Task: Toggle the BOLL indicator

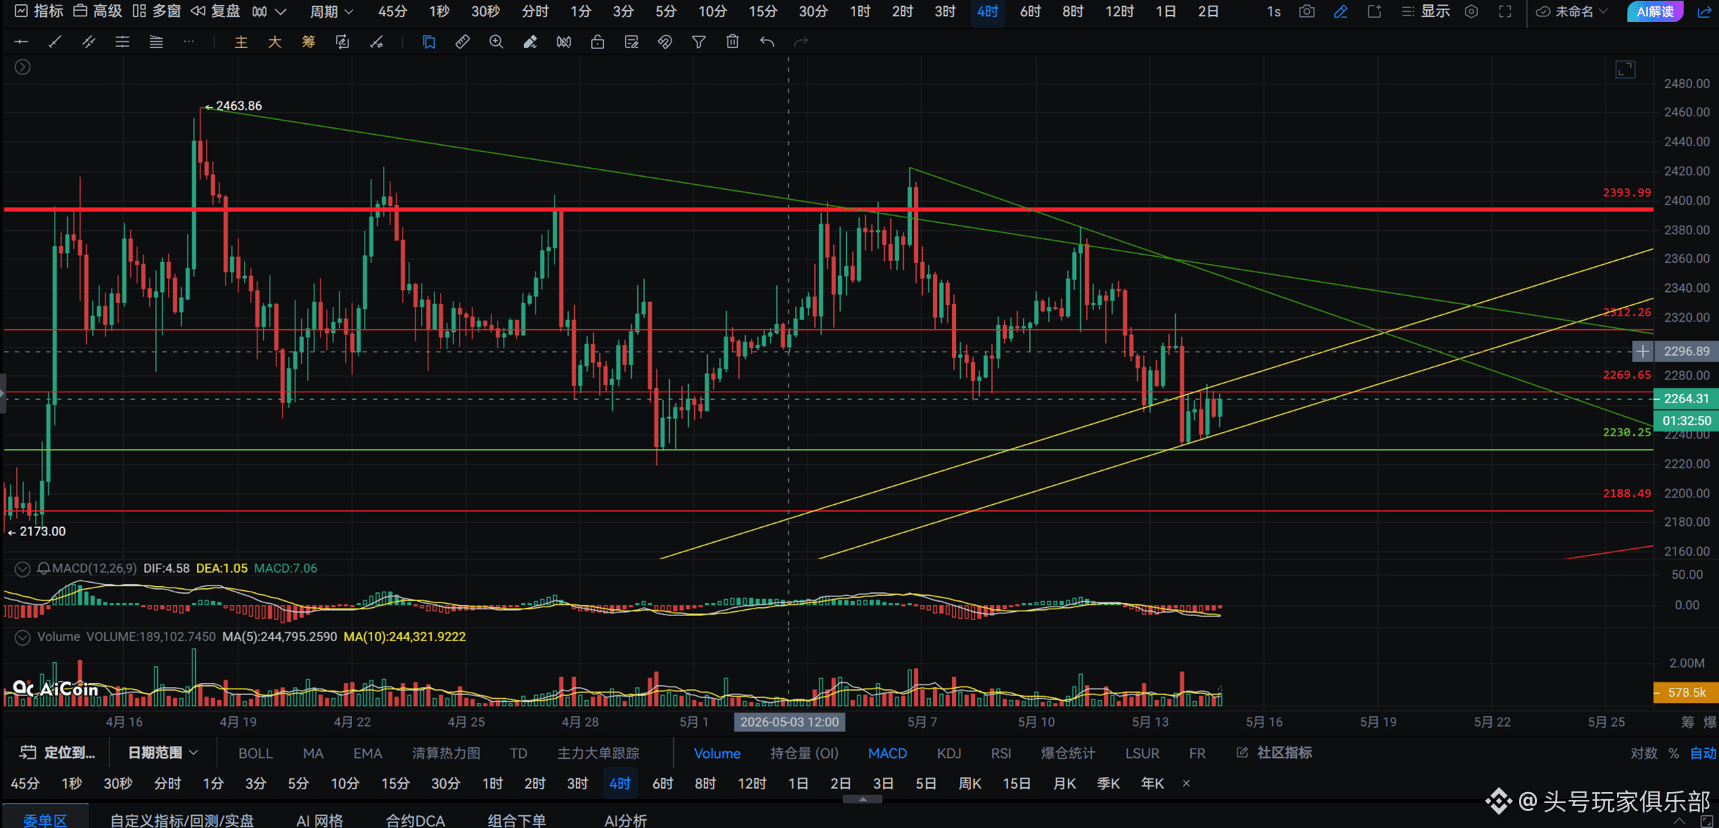Action: [255, 753]
